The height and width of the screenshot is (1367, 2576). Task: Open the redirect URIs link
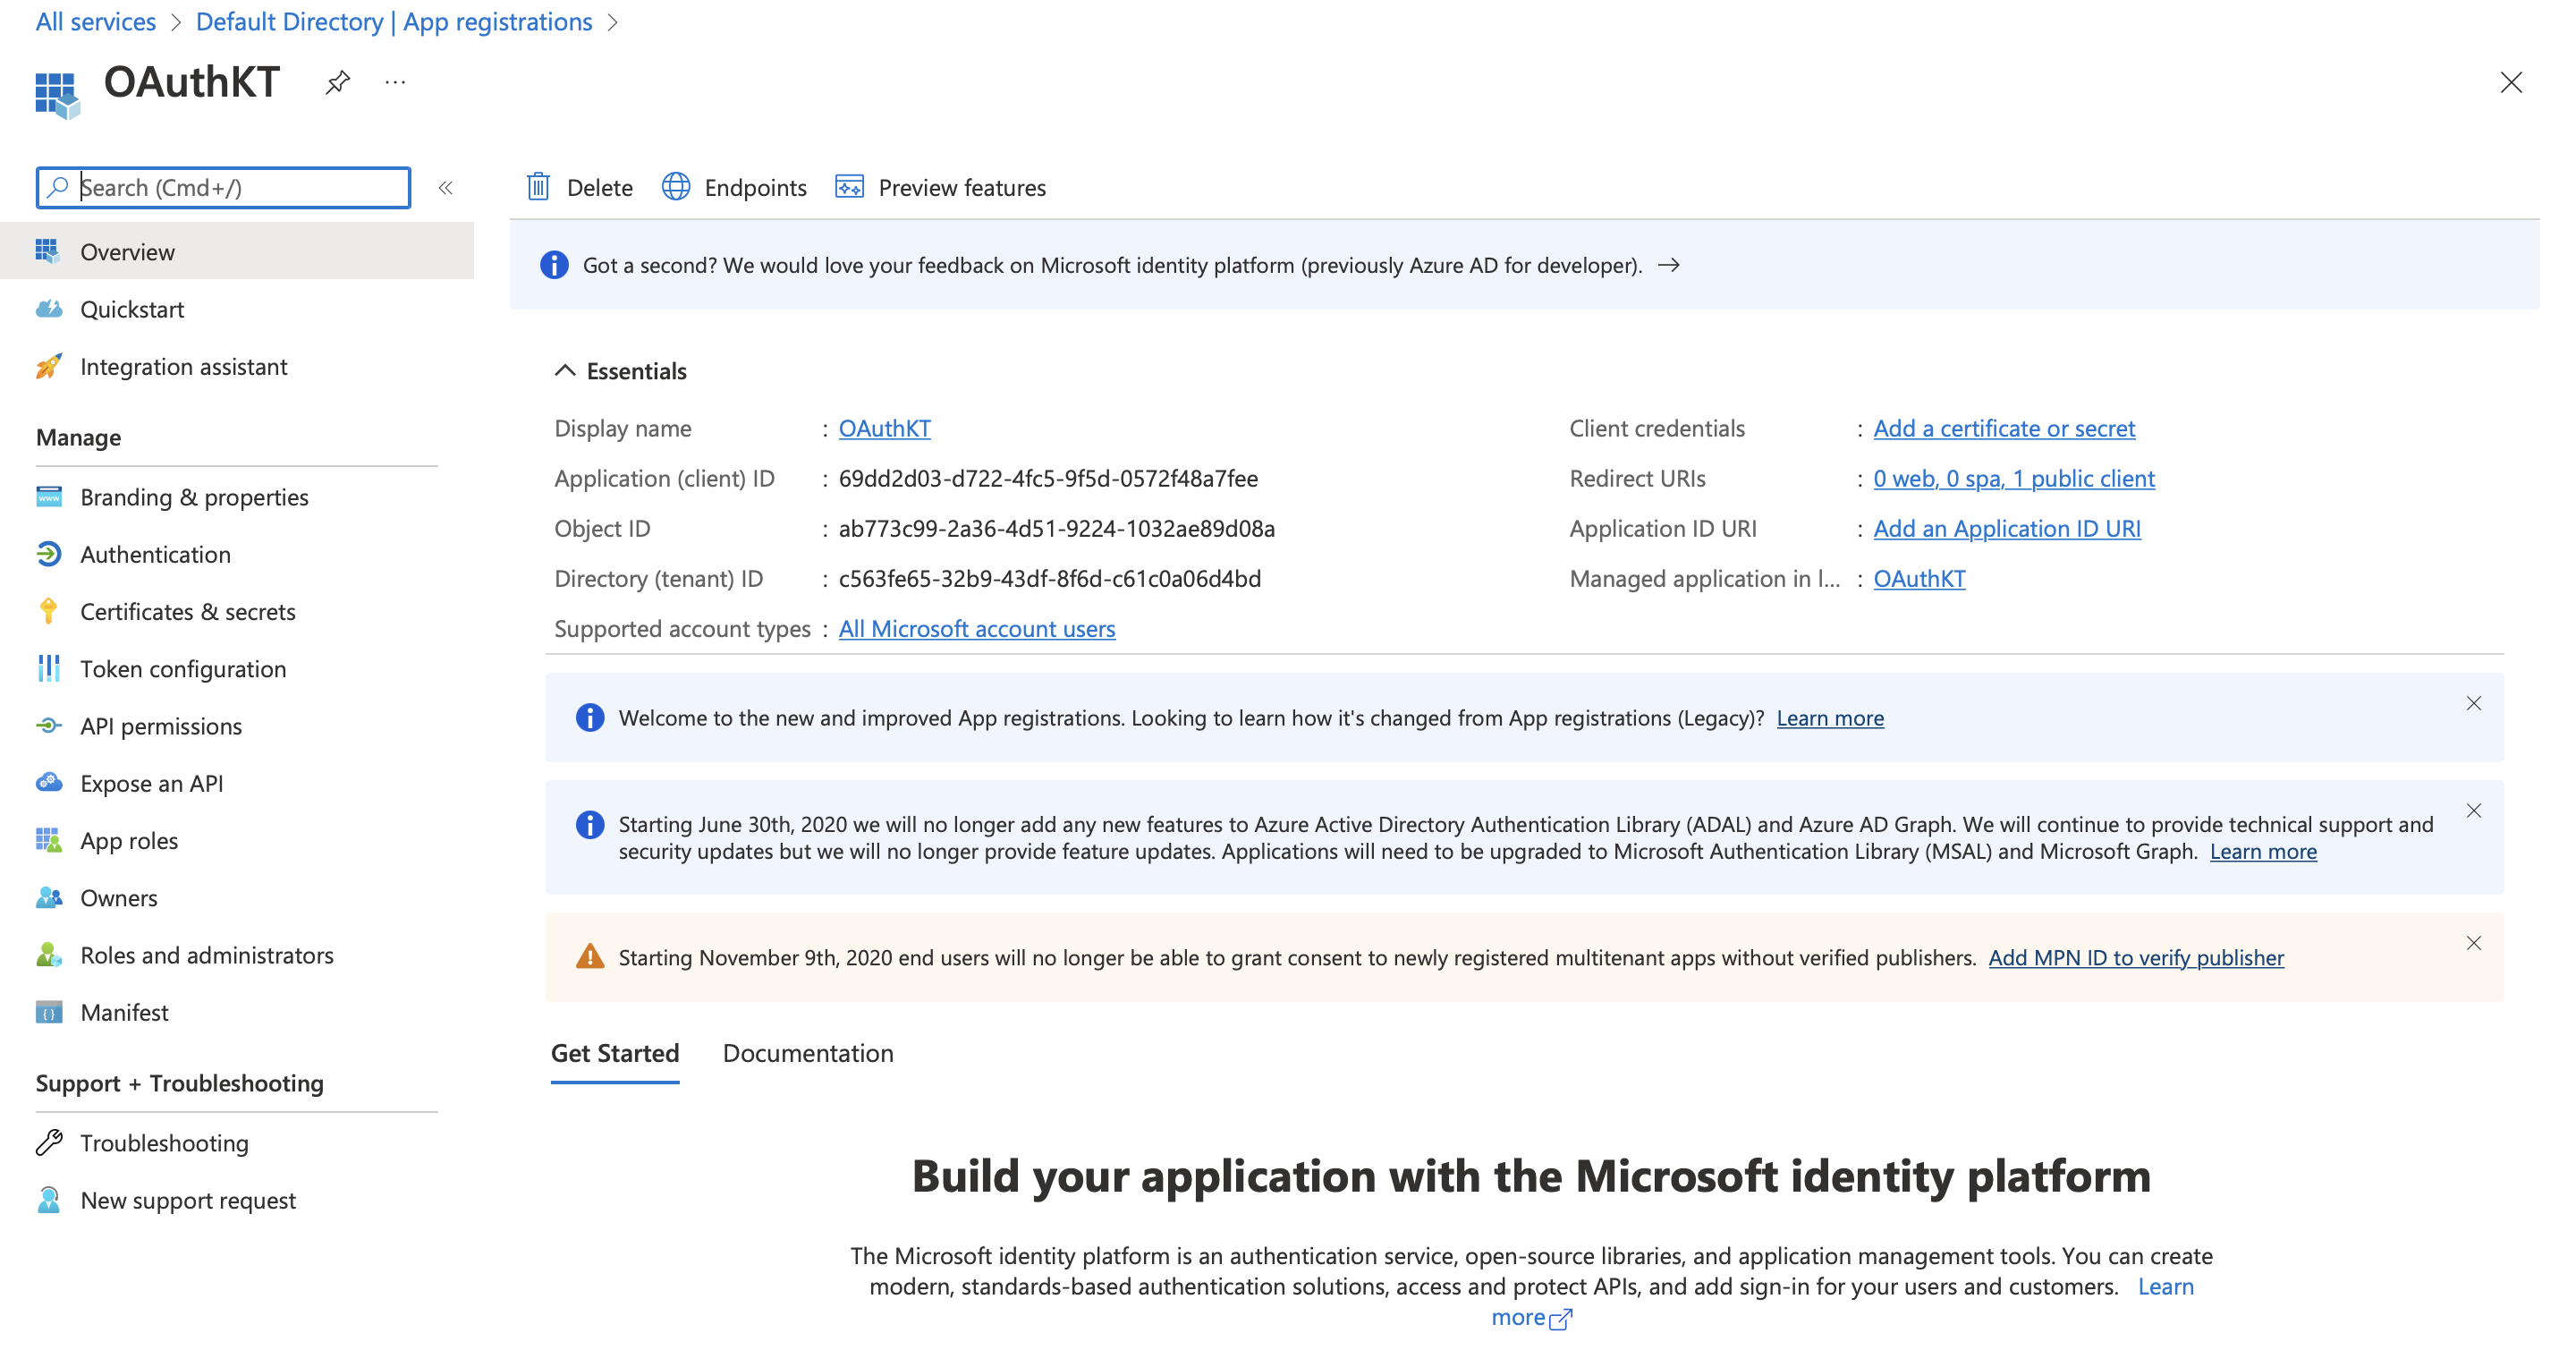tap(2014, 479)
